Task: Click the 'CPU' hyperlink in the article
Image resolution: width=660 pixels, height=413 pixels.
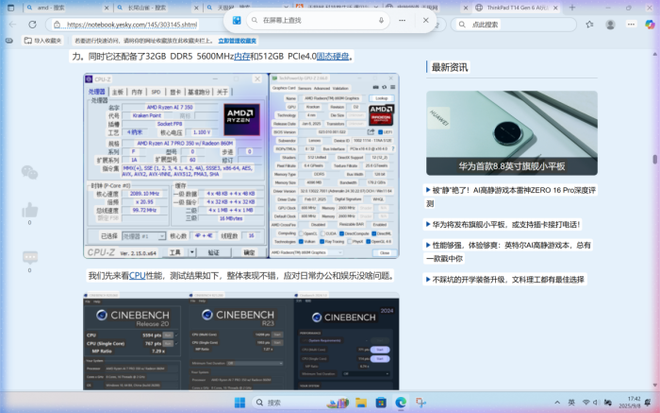Action: (137, 275)
